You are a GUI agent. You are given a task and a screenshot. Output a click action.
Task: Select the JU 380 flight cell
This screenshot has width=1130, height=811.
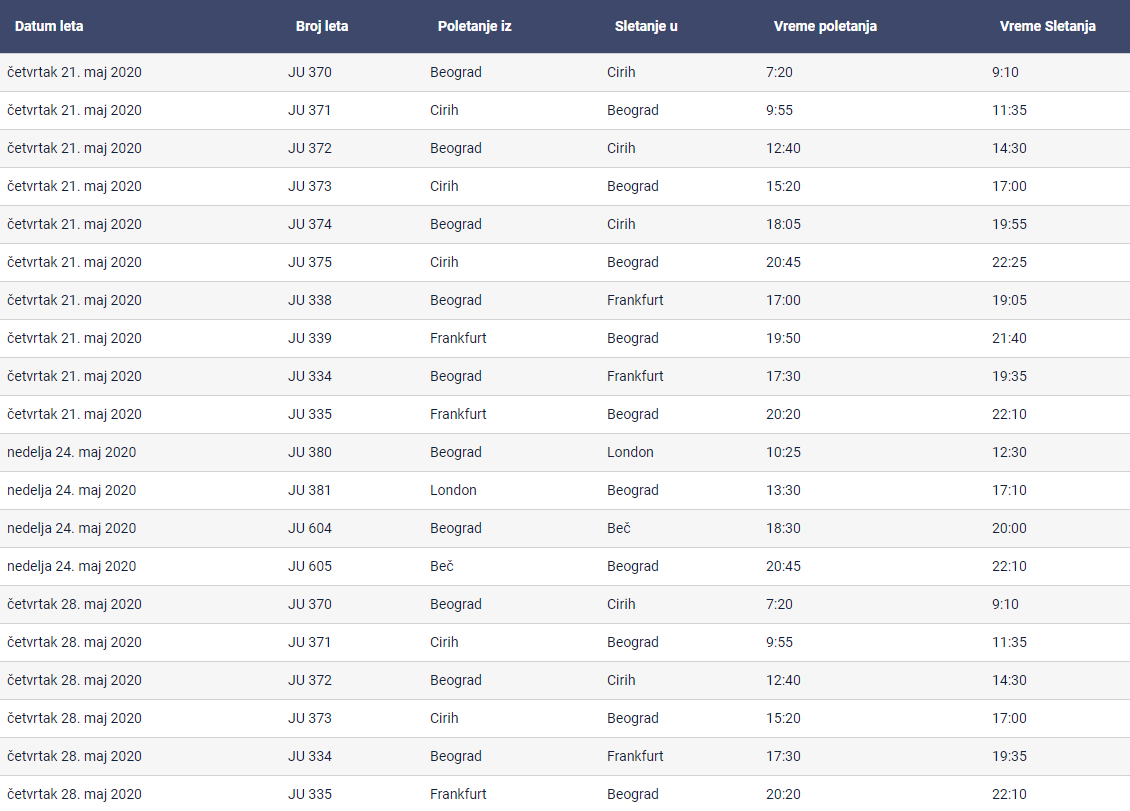pyautogui.click(x=310, y=452)
